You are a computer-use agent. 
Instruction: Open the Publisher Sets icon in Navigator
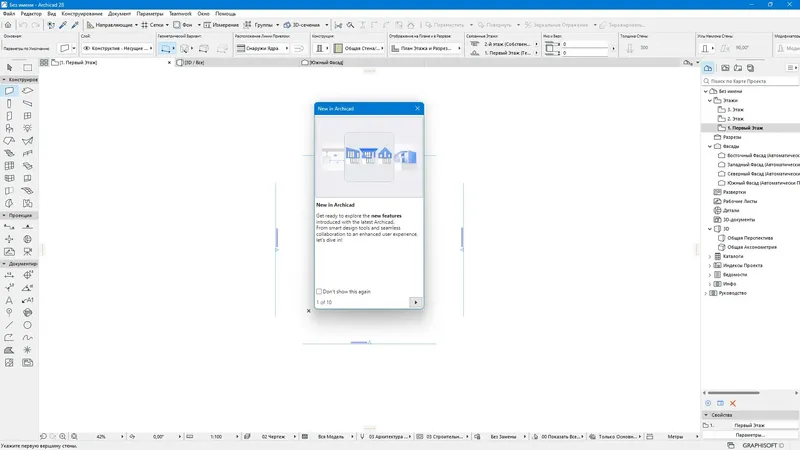click(x=751, y=68)
